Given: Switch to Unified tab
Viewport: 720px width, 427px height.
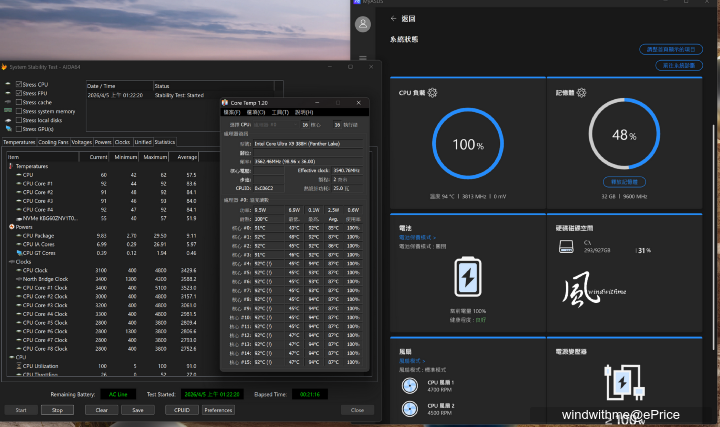Looking at the screenshot, I should 143,142.
